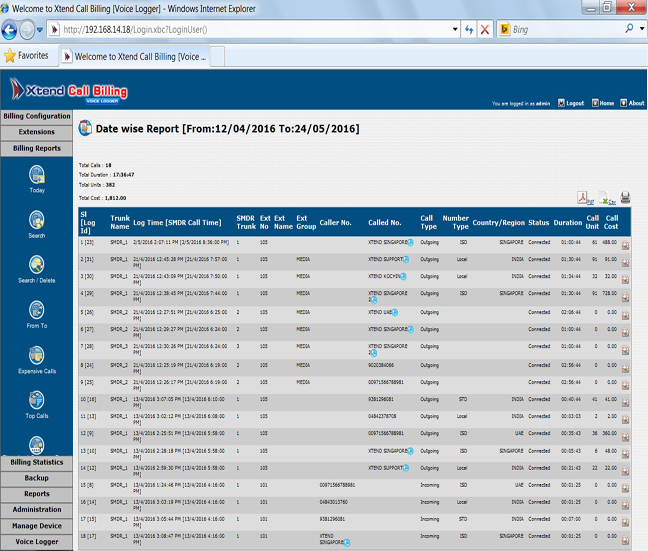
Task: Click the Logout link
Action: [x=571, y=103]
